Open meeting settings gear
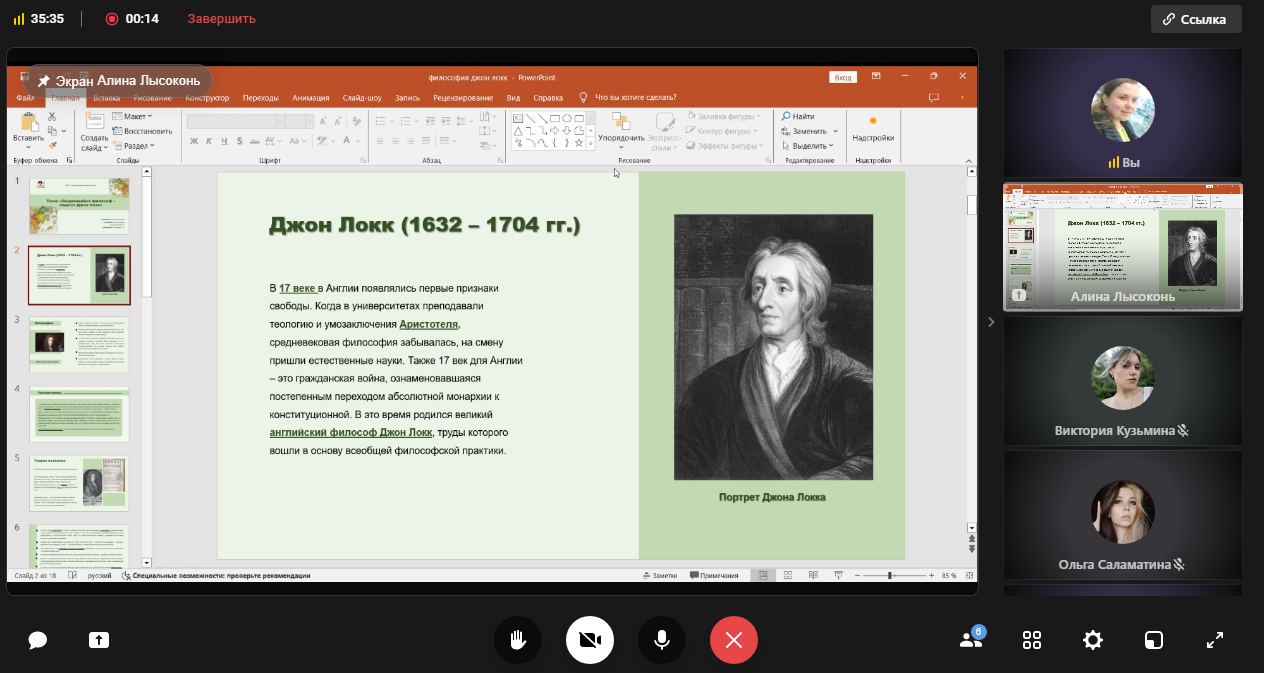Viewport: 1264px width, 673px height. coord(1093,640)
